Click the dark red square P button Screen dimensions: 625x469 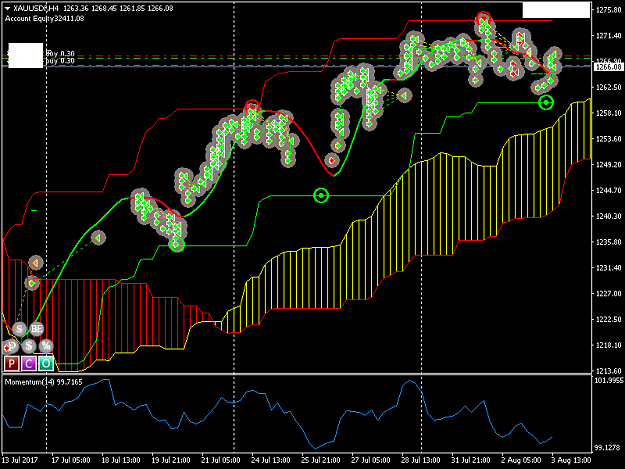(11, 363)
